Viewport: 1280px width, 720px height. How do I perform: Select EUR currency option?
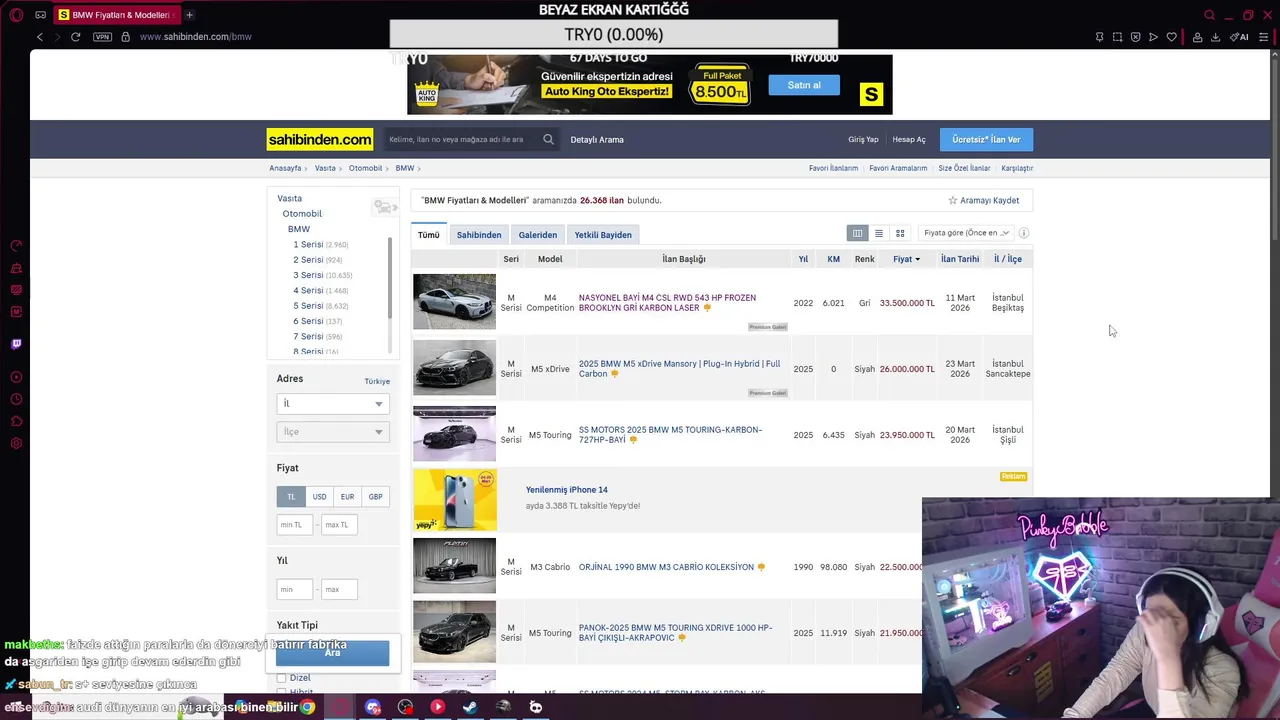pos(347,497)
